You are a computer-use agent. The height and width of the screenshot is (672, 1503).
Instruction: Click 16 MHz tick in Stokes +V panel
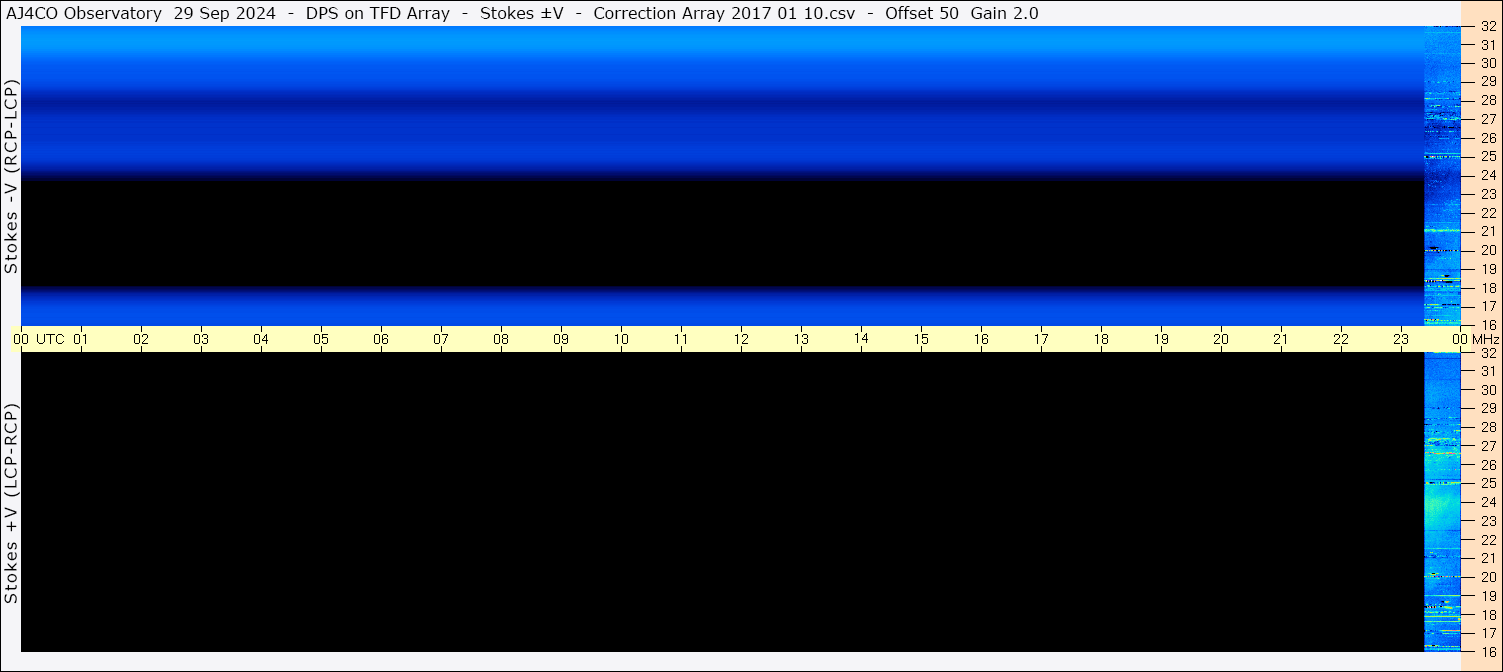coord(1488,652)
